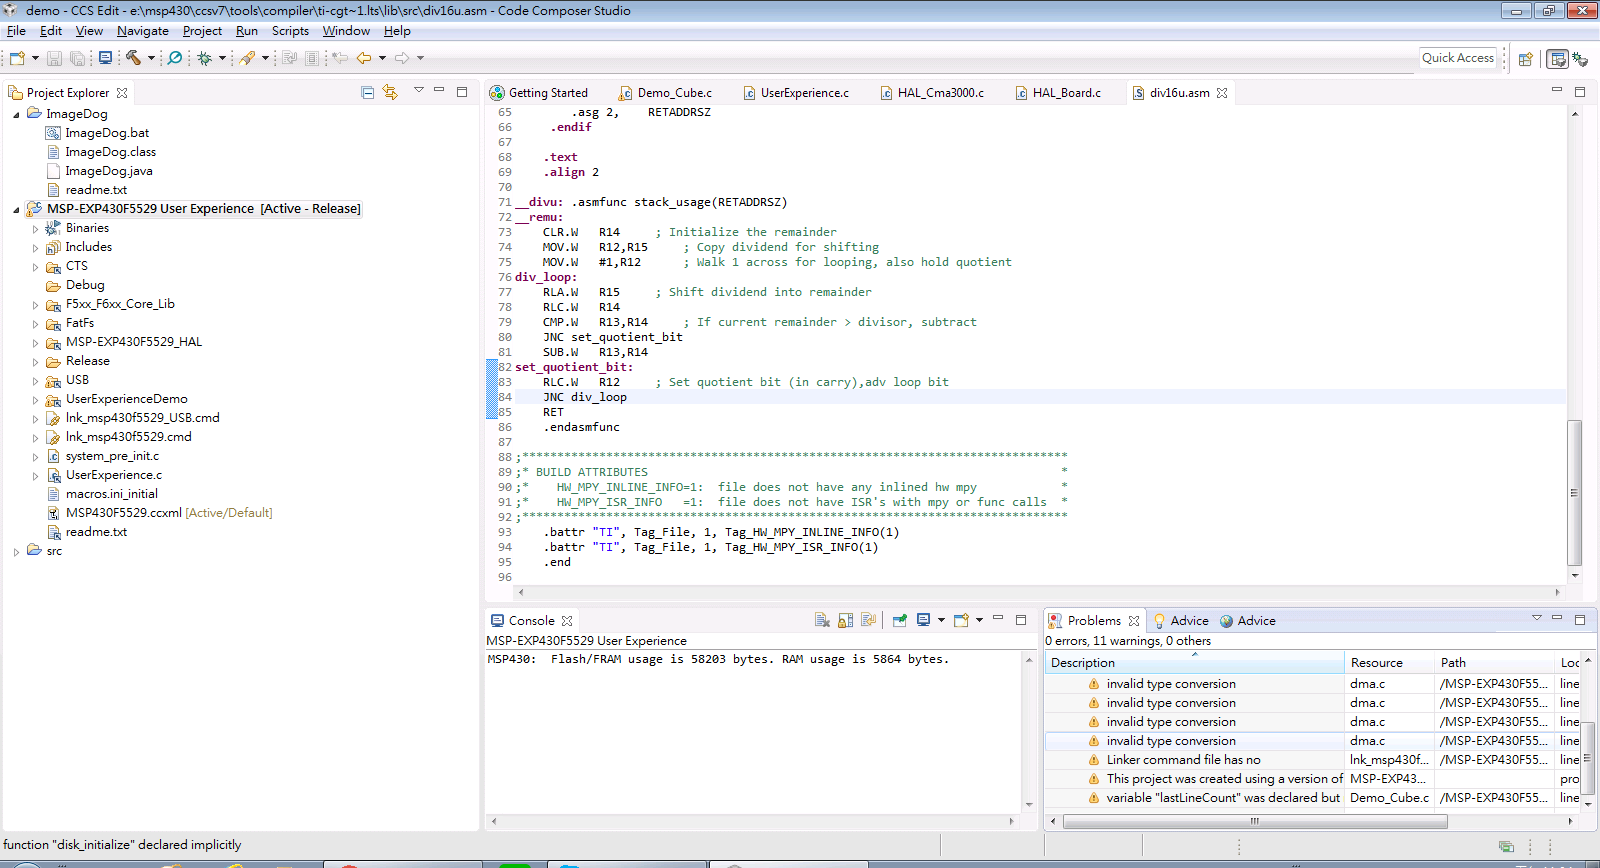Click the flashlight Search toolbar icon

(175, 58)
